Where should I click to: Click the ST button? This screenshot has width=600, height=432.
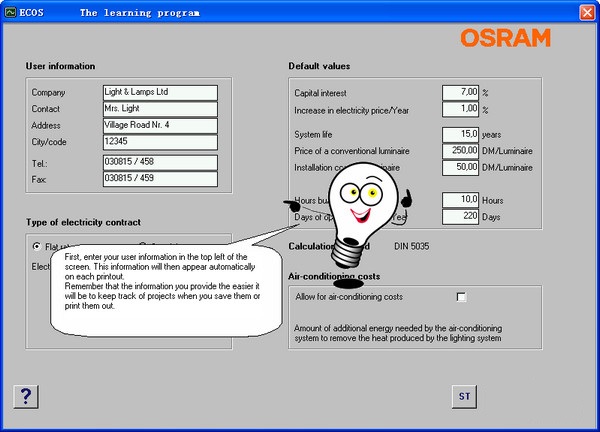pos(464,396)
